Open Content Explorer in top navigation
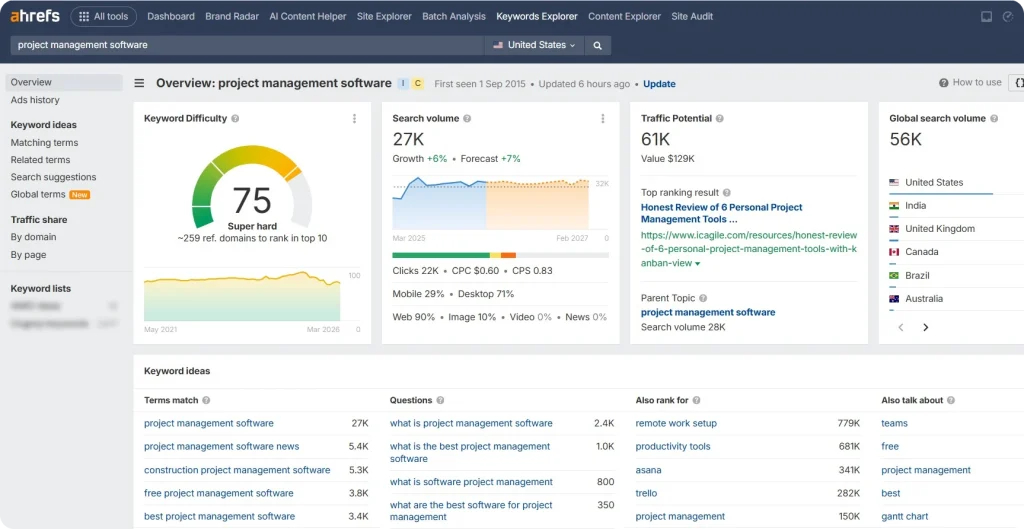1024x529 pixels. point(624,16)
